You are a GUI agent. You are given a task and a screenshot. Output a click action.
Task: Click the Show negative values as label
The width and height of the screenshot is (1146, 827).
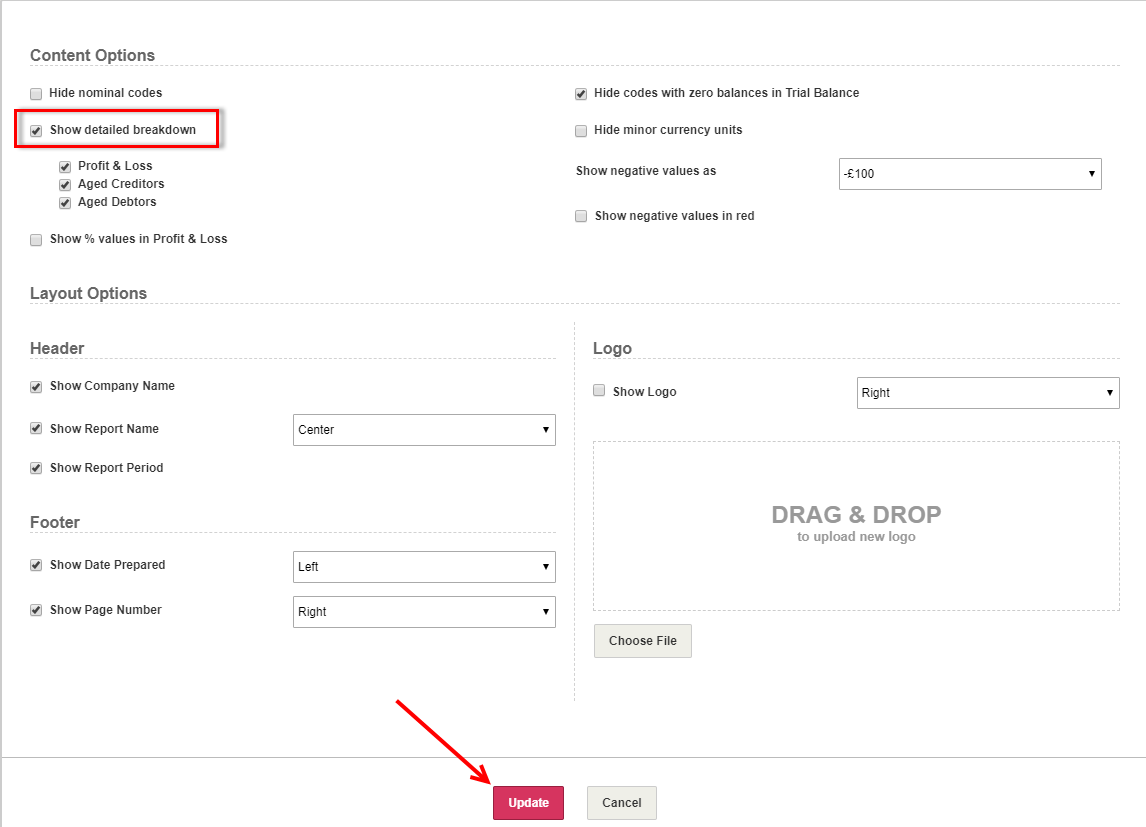[x=646, y=171]
